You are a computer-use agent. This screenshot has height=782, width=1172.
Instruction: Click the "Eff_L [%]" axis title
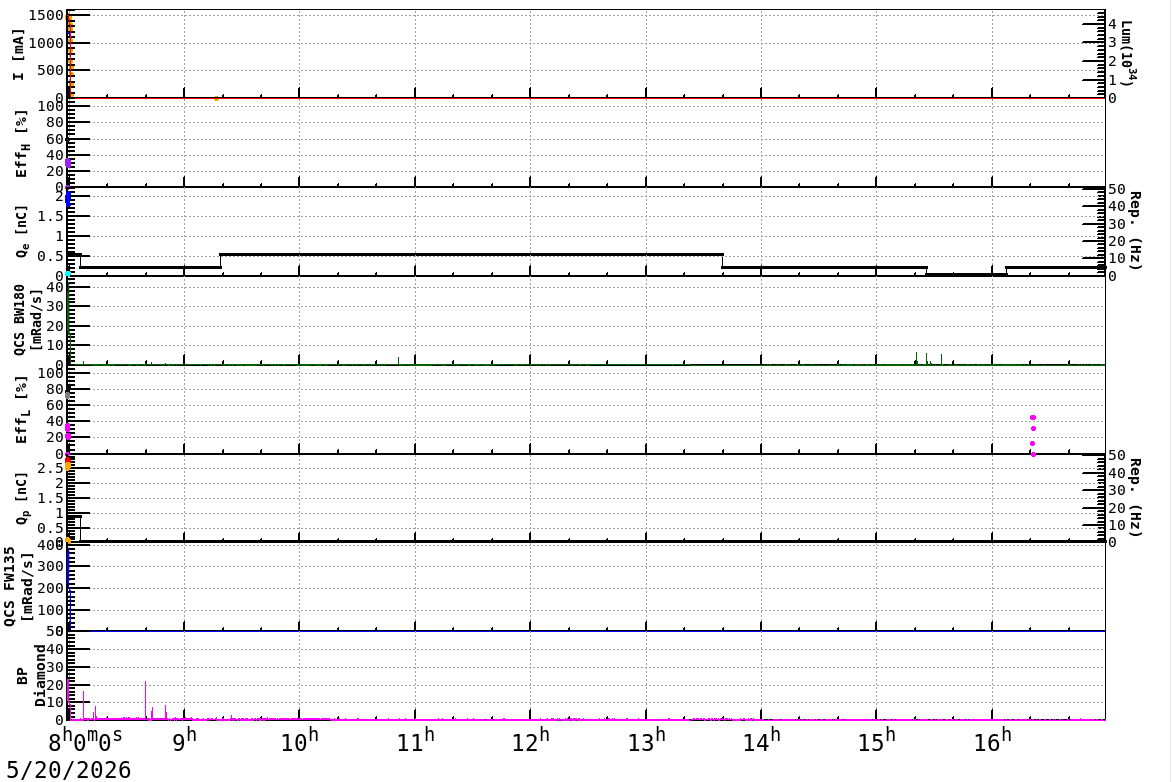pos(21,410)
